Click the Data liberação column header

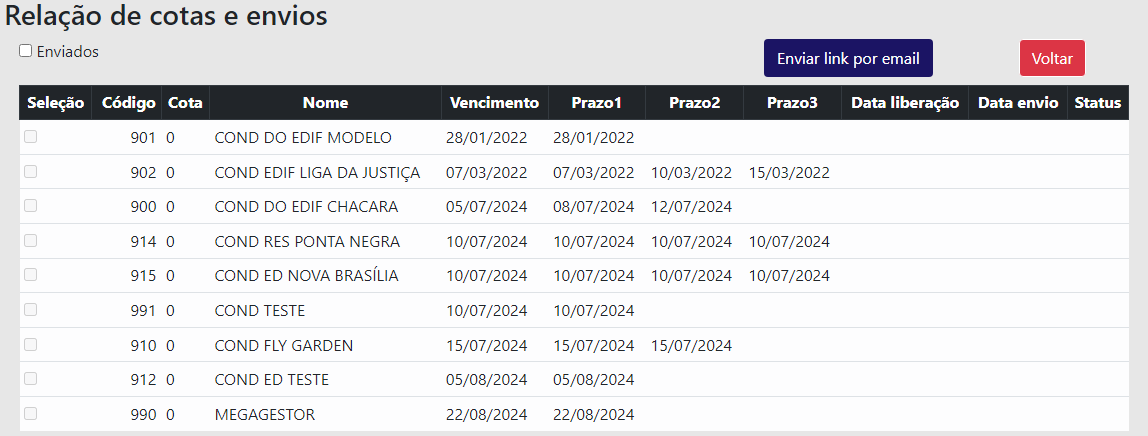tap(905, 102)
